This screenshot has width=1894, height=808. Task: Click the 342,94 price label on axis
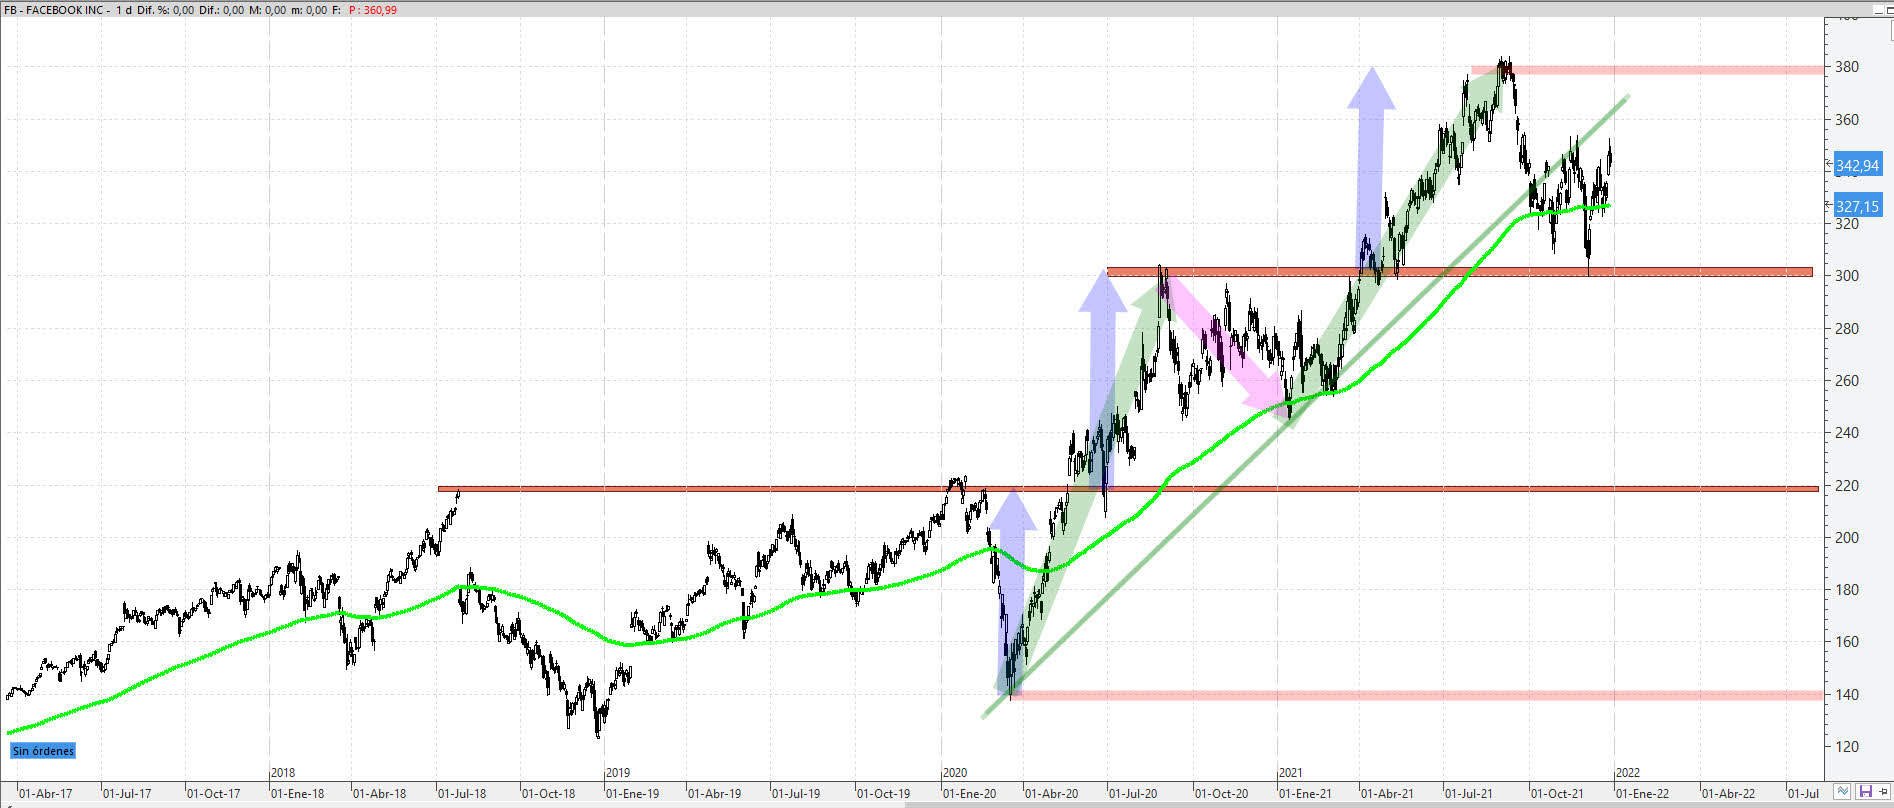1857,166
